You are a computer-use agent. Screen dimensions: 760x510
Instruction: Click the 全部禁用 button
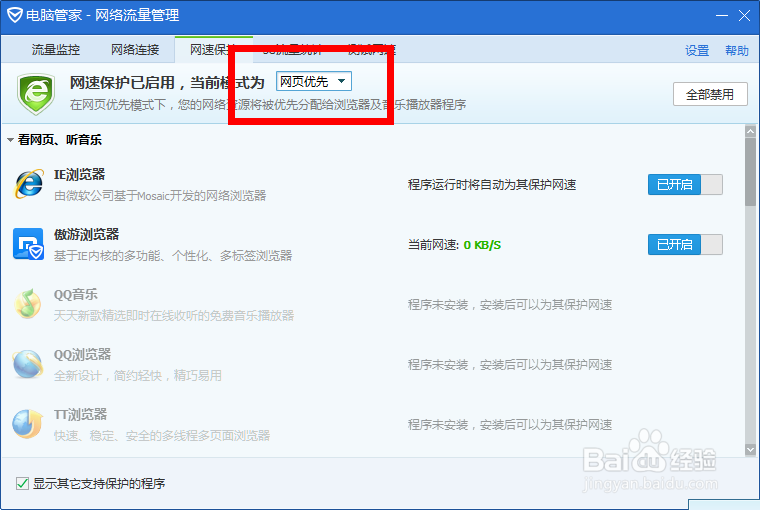coord(710,94)
